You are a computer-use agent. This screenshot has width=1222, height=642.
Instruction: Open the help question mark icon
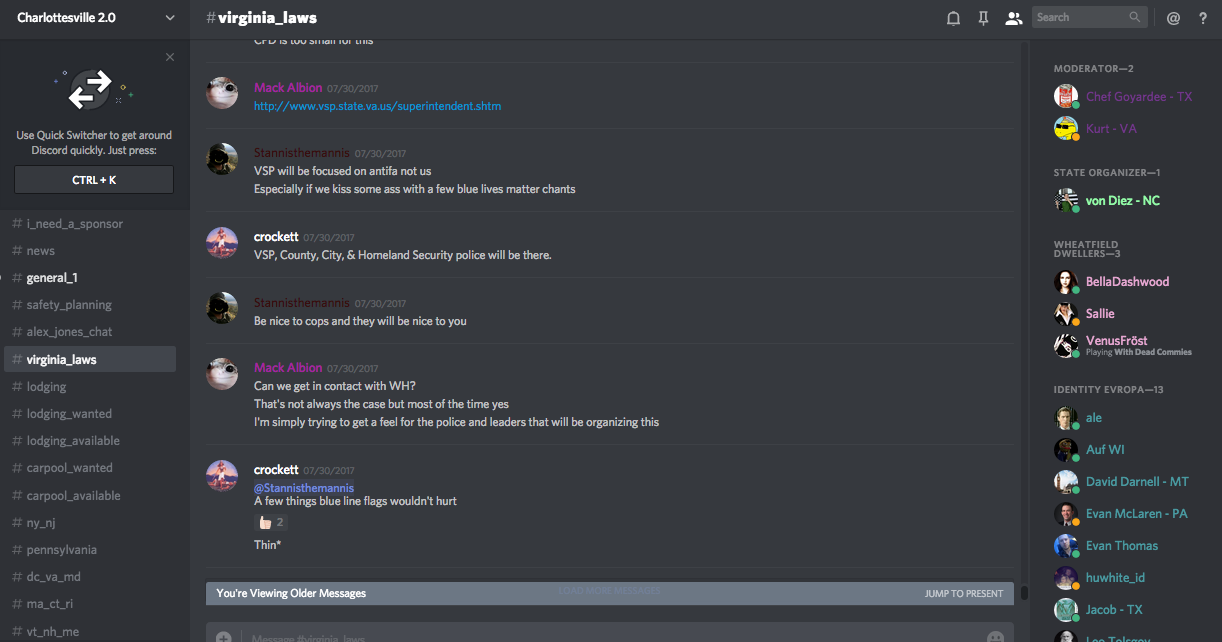click(x=1203, y=18)
